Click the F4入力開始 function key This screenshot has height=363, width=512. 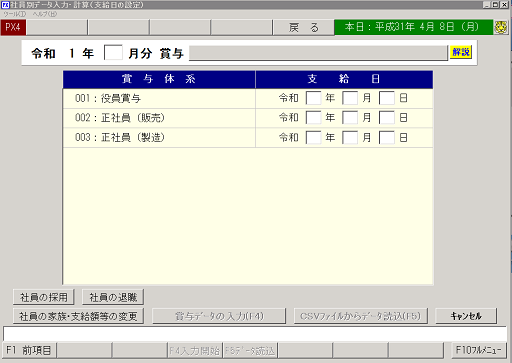(195, 350)
